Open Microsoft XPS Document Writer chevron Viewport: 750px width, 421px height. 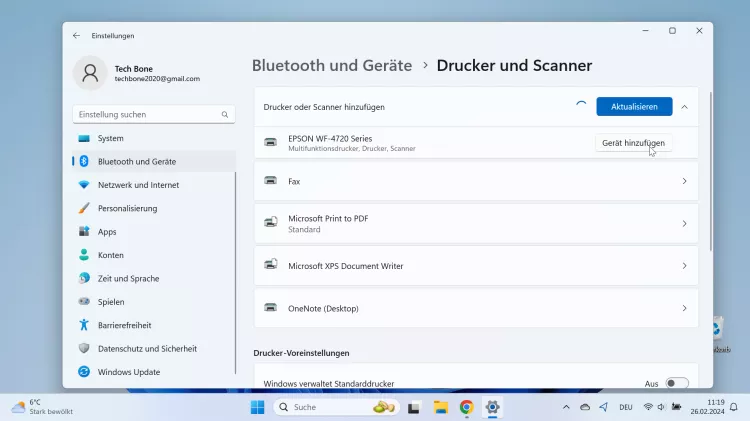point(684,266)
